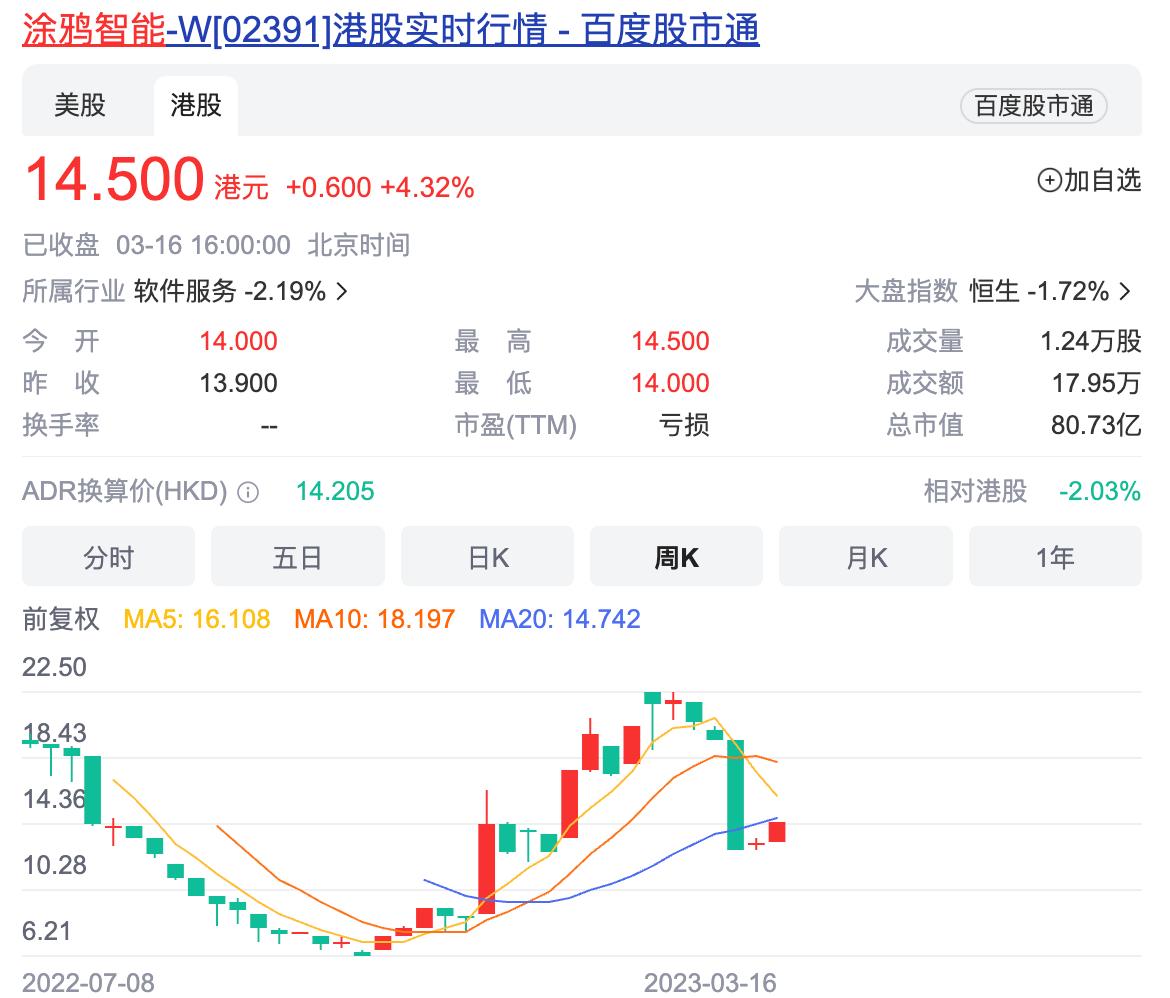Click the latest red candlestick on chart
Image resolution: width=1170 pixels, height=998 pixels.
(777, 832)
